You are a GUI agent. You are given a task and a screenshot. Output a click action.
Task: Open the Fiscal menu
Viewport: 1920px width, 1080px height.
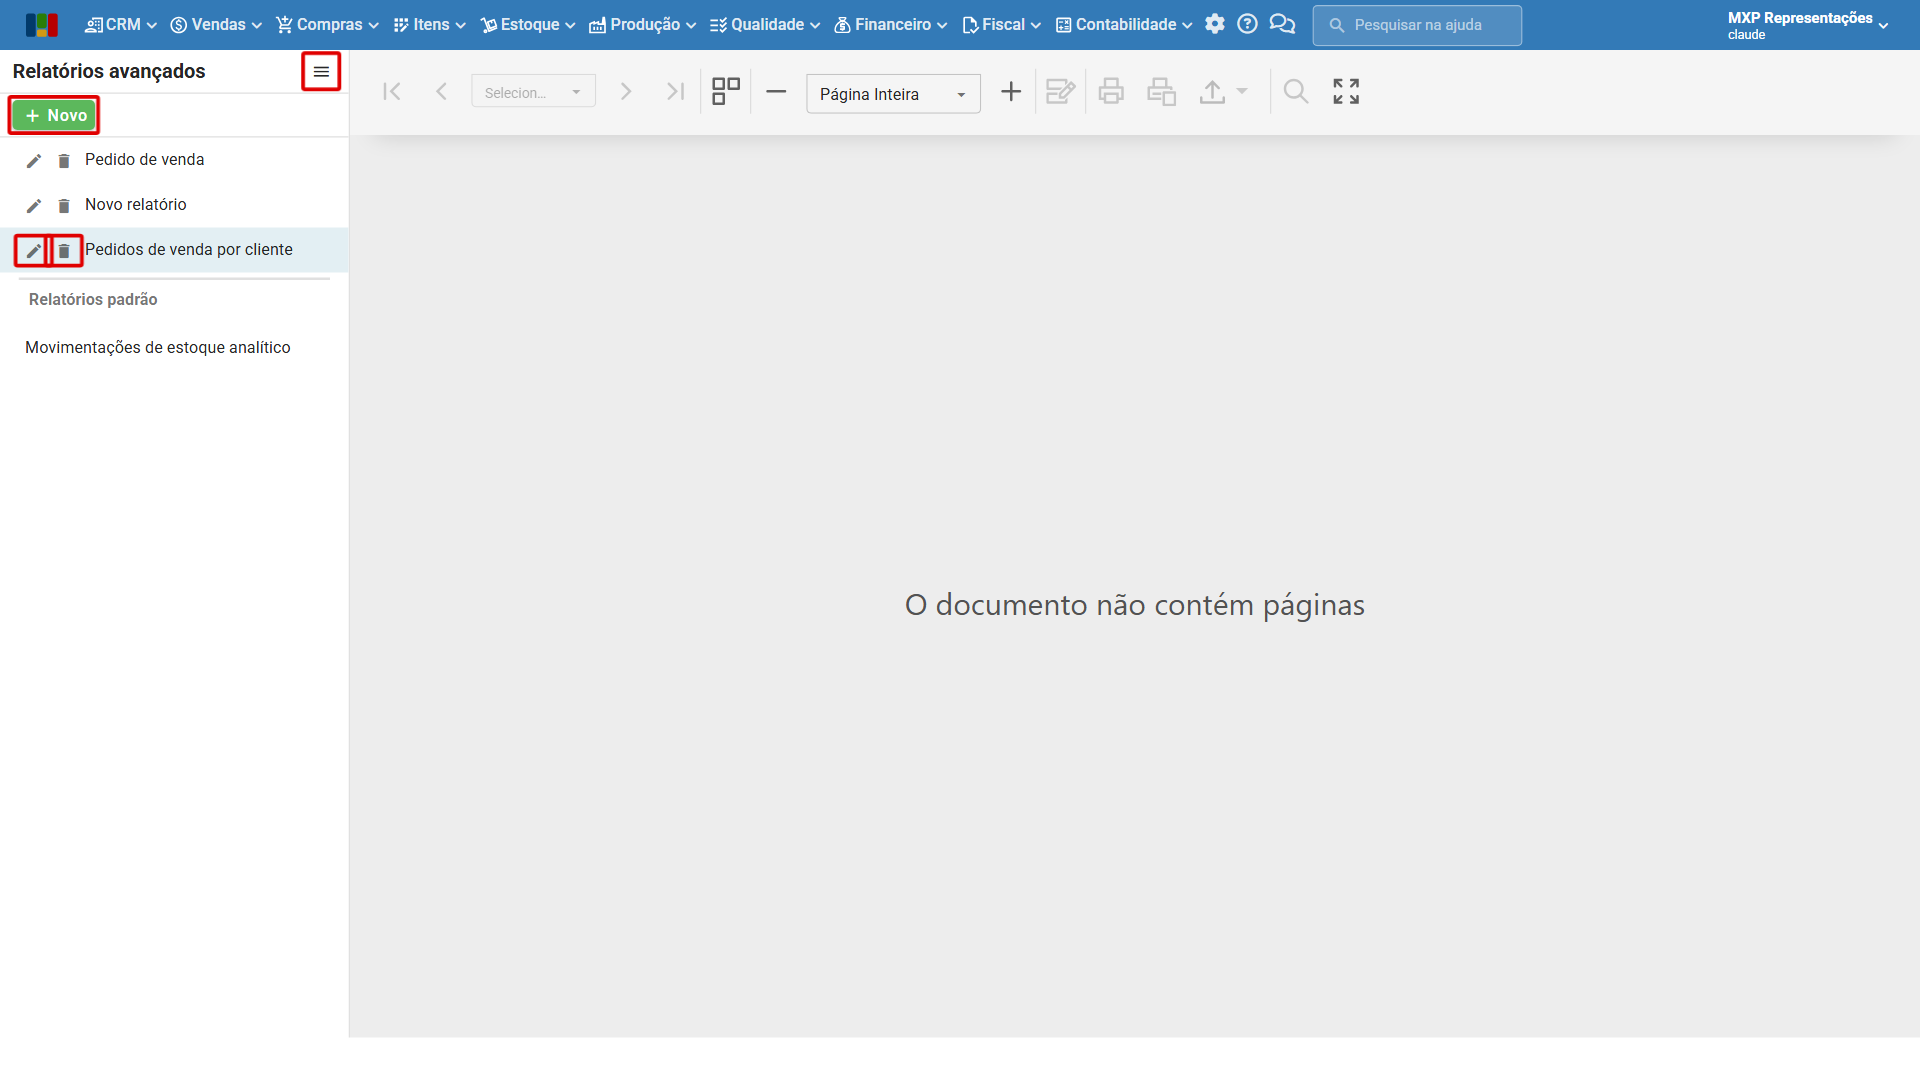click(x=1001, y=25)
